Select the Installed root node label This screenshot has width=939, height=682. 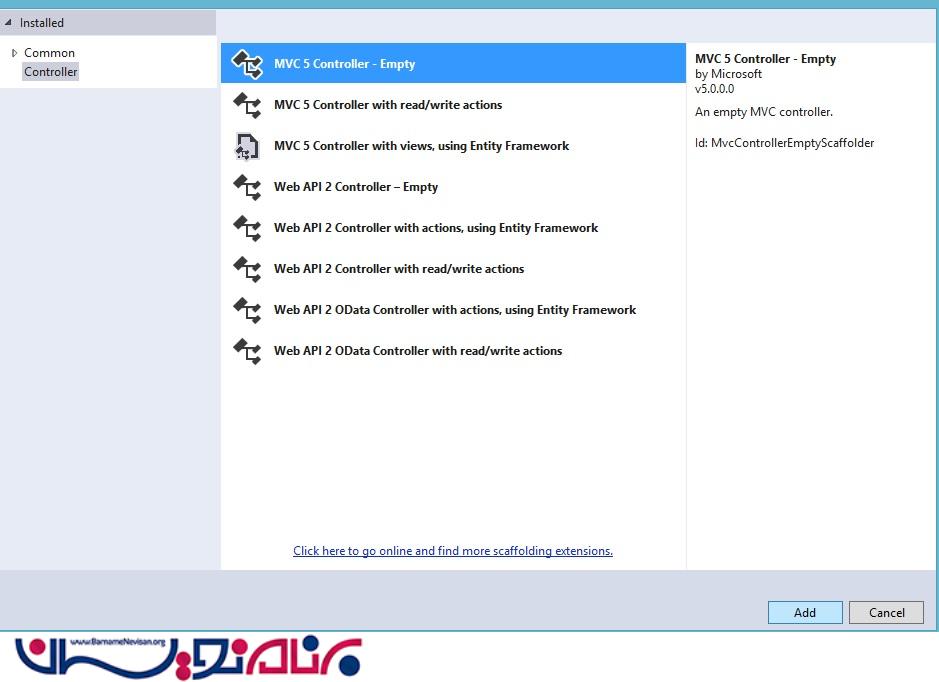tap(41, 23)
